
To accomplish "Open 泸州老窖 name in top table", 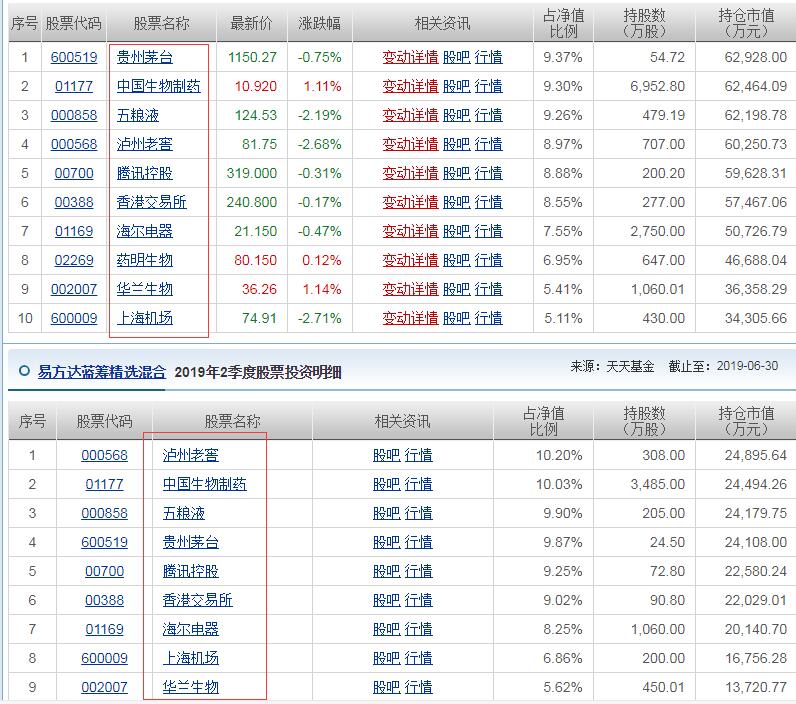I will (145, 144).
